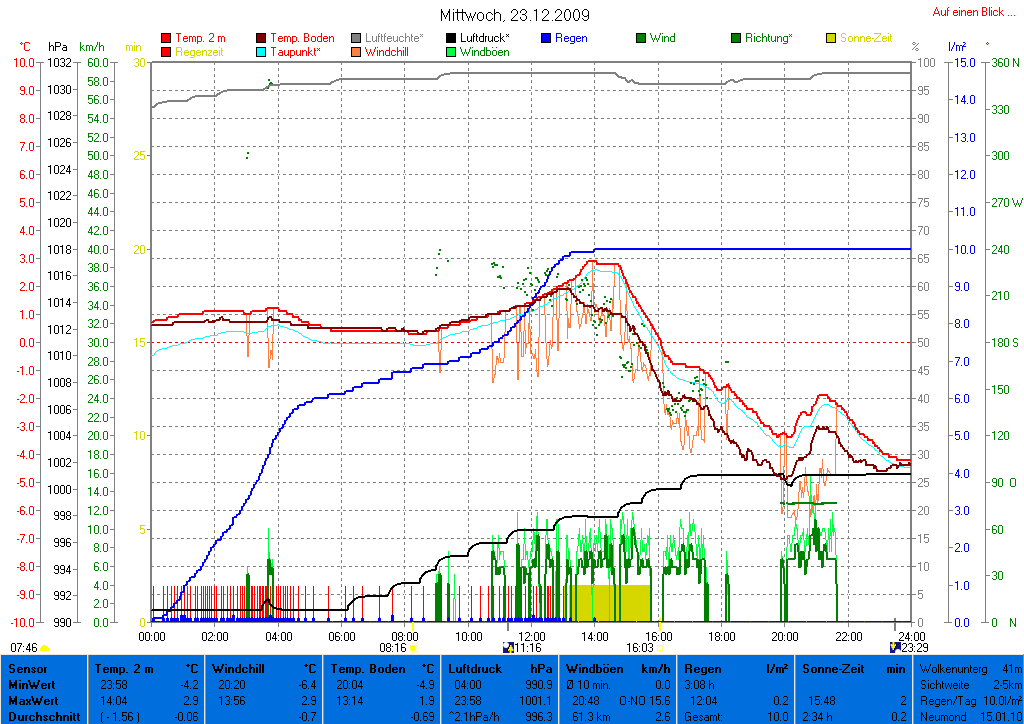
Task: Click the green Wind legend square
Action: click(641, 38)
